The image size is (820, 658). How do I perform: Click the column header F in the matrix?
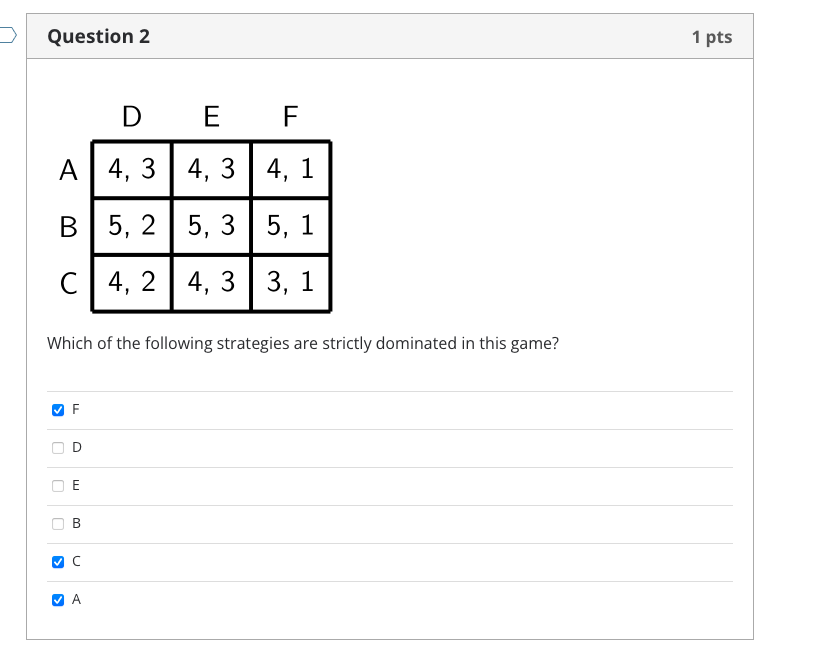coord(290,117)
